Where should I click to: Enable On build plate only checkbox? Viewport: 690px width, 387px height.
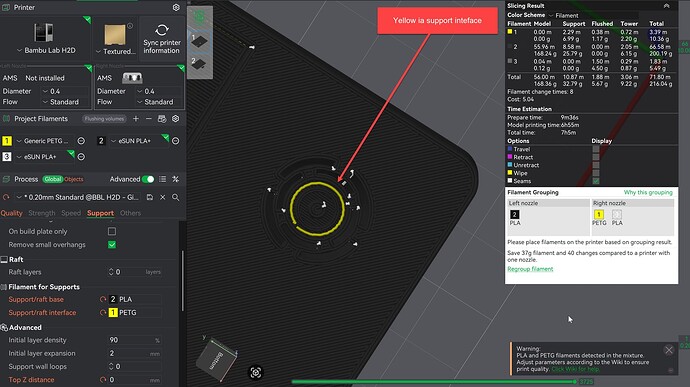(112, 231)
